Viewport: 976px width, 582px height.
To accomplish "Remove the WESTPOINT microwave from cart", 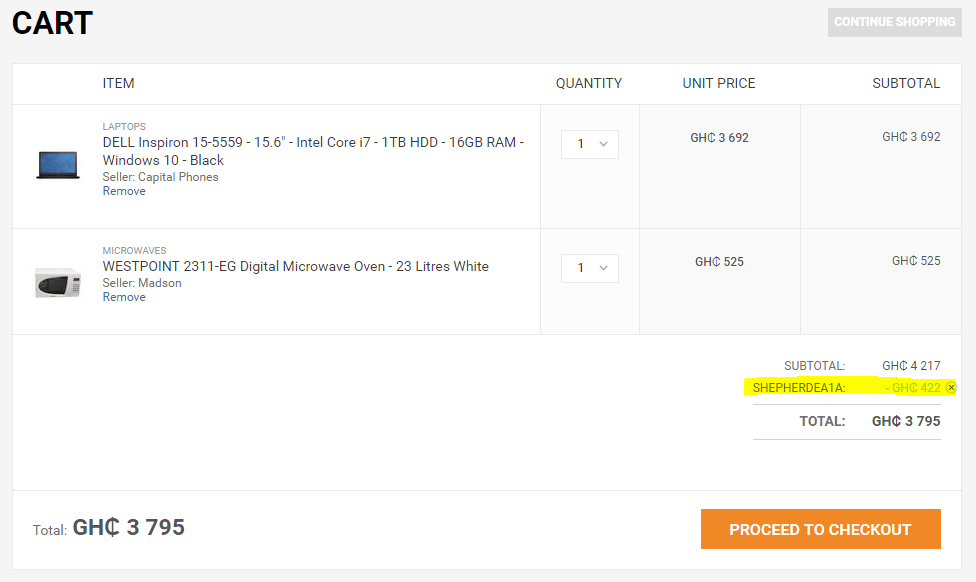I will (124, 297).
